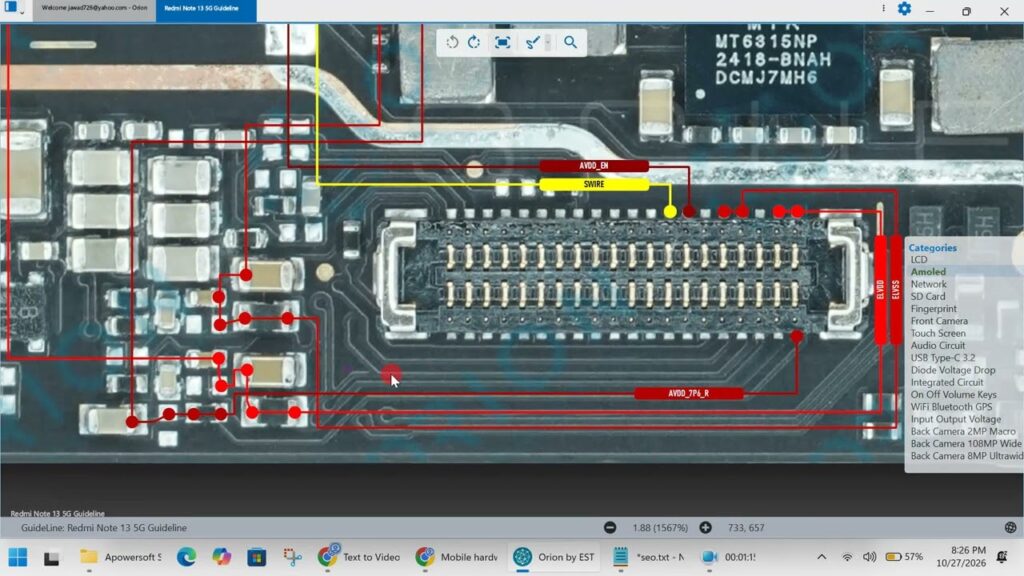The width and height of the screenshot is (1024, 576).
Task: Fit the board image to screen
Action: pos(502,42)
